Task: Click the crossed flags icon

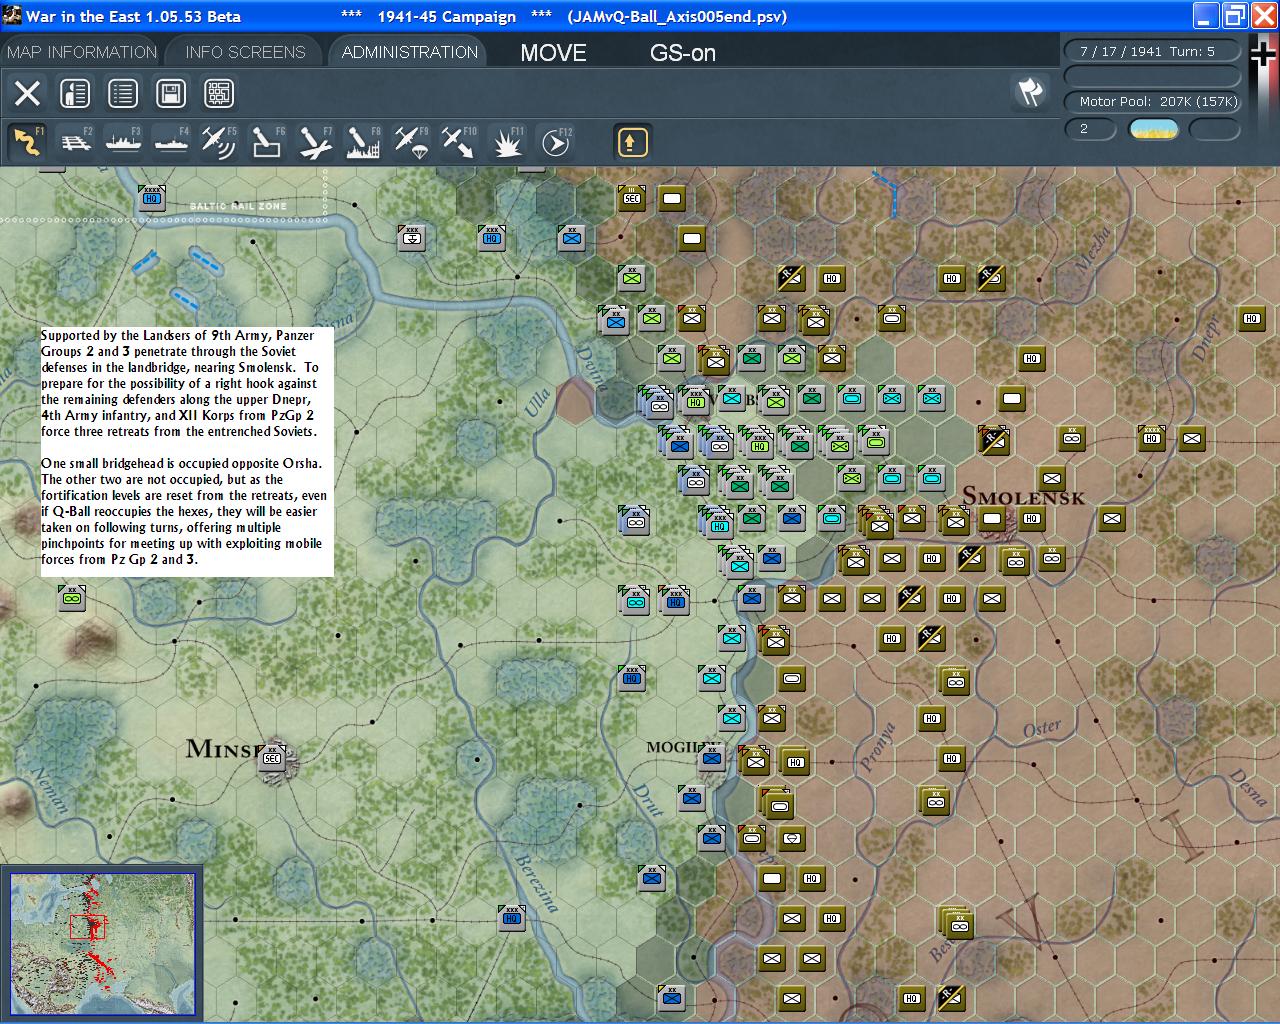Action: click(x=1030, y=92)
